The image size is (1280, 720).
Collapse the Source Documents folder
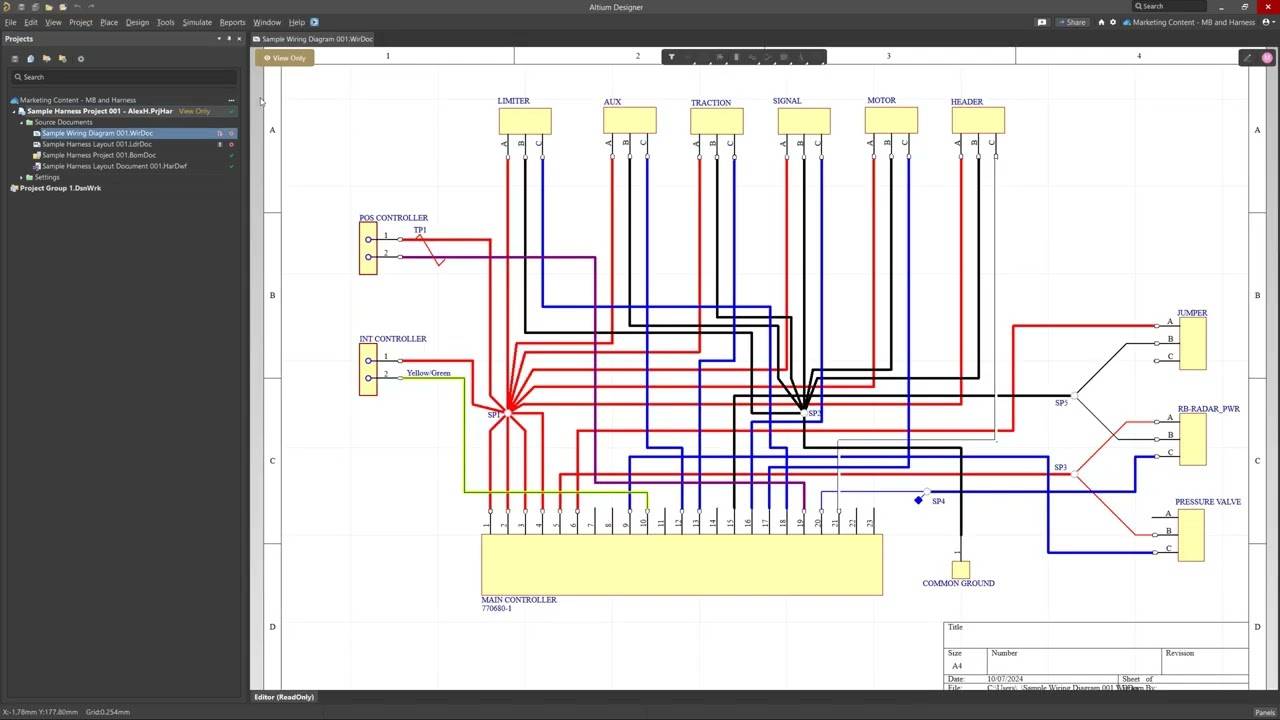coord(22,122)
